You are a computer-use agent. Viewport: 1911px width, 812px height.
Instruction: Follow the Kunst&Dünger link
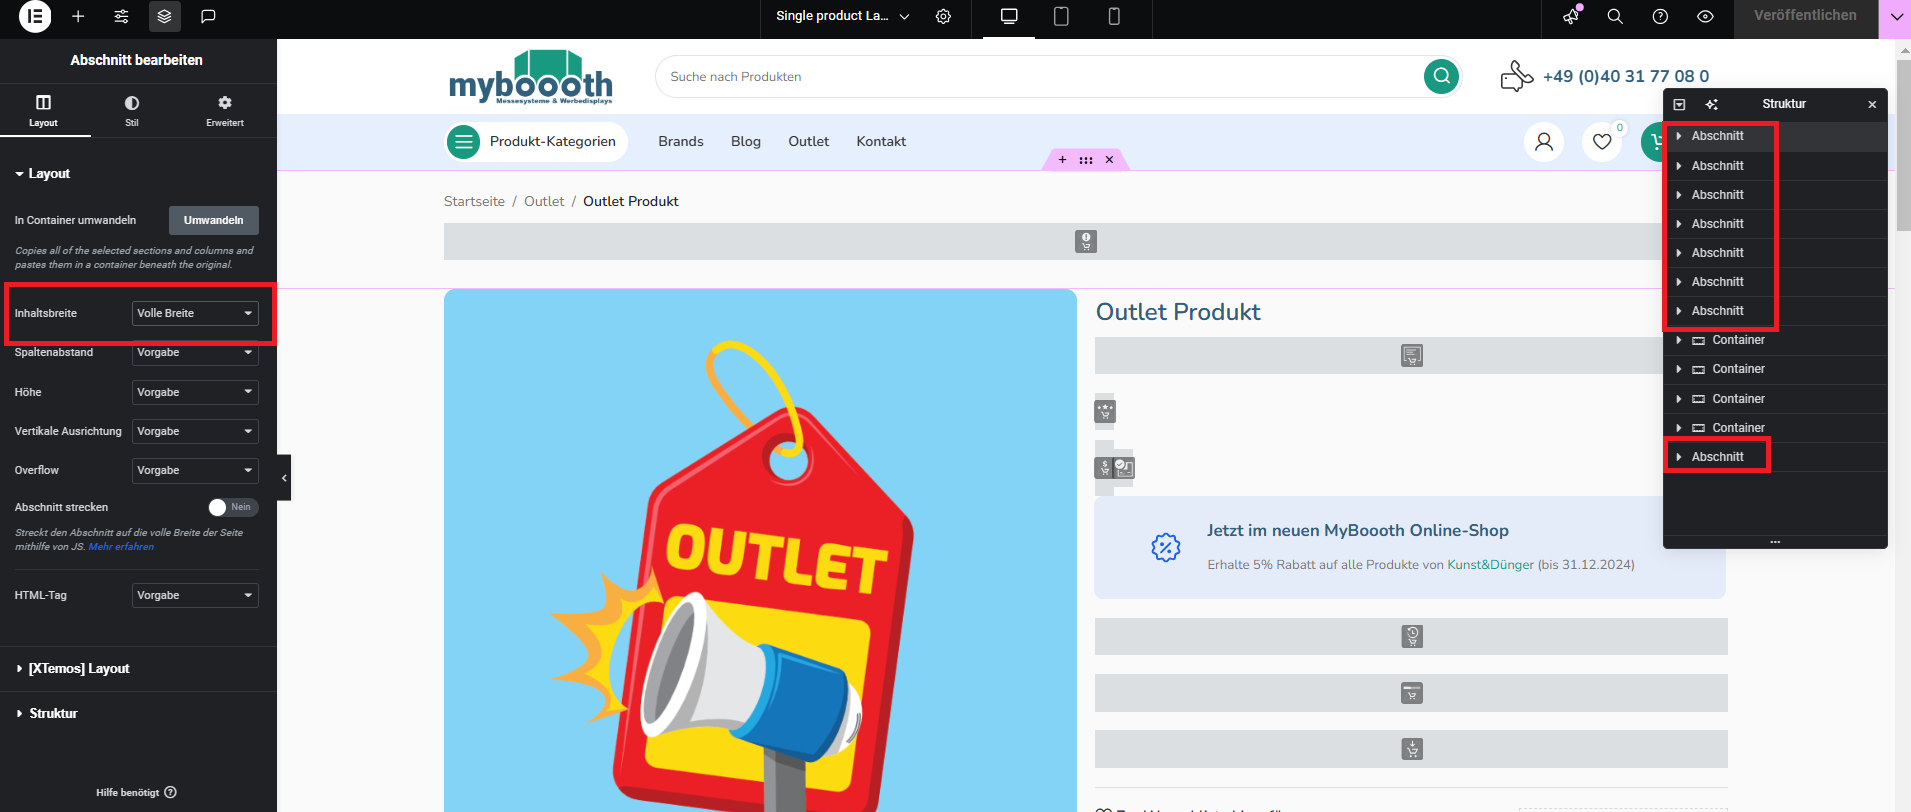pyautogui.click(x=1490, y=565)
